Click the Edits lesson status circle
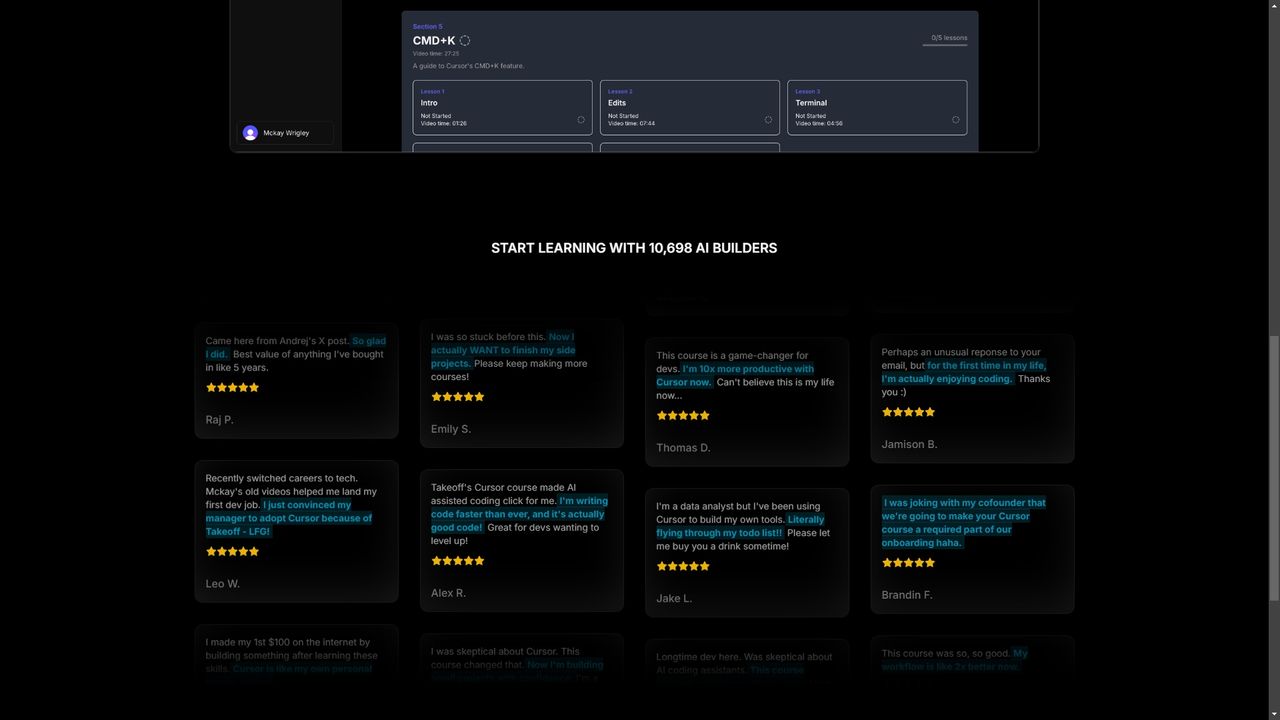This screenshot has width=1280, height=720. [768, 120]
